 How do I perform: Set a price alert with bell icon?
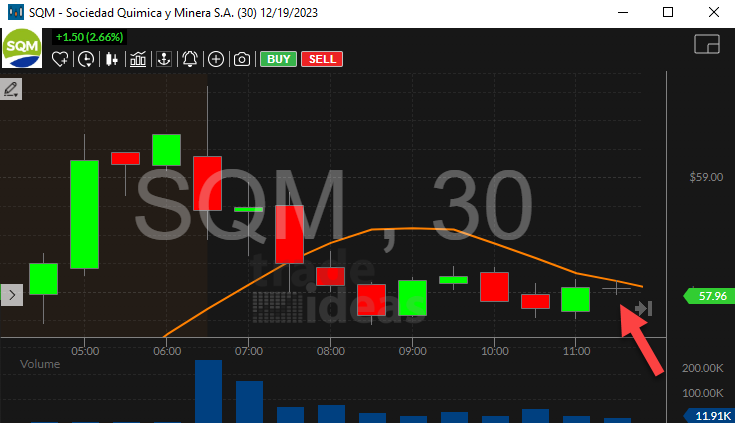coord(190,59)
